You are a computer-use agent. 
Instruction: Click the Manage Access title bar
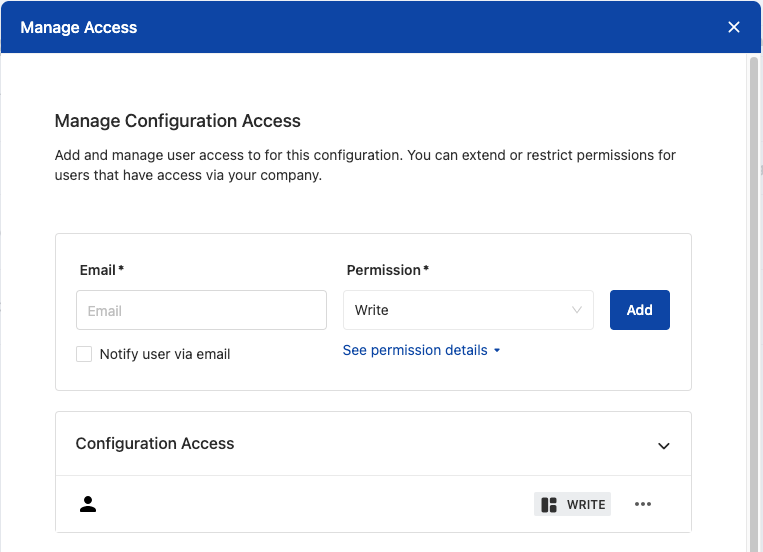tap(381, 27)
